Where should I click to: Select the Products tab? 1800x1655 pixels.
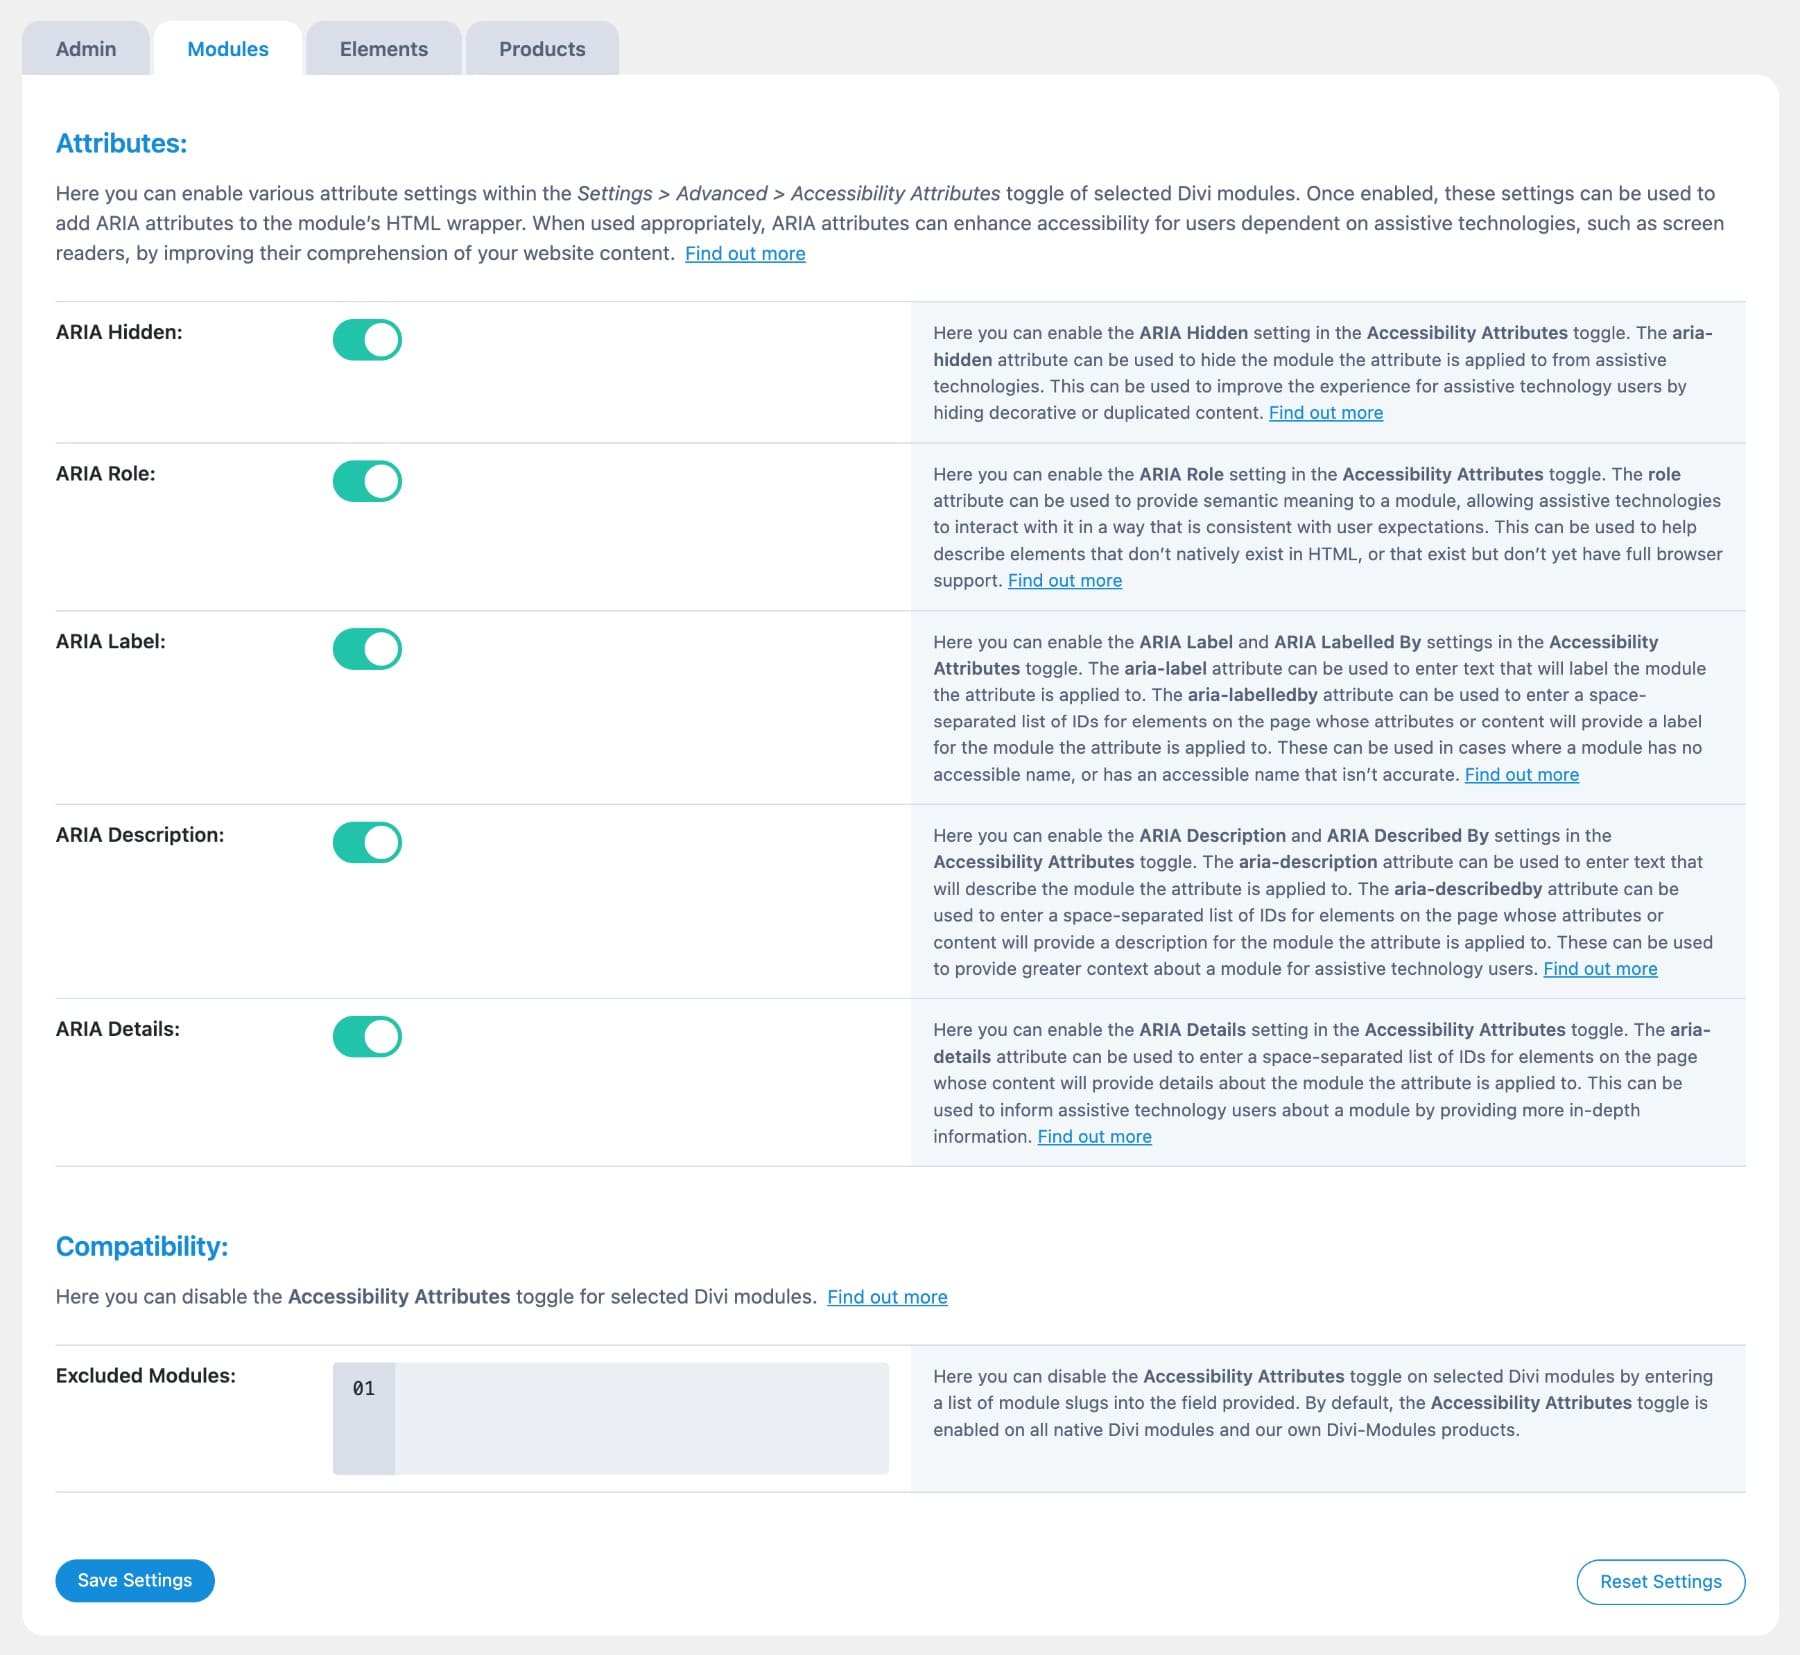pos(541,47)
